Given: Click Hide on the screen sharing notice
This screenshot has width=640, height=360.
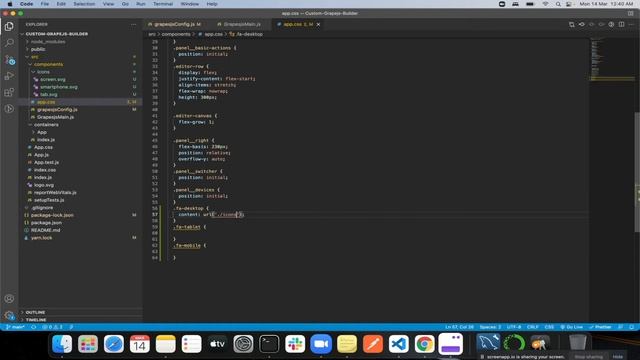Looking at the screenshot, I should click(618, 357).
